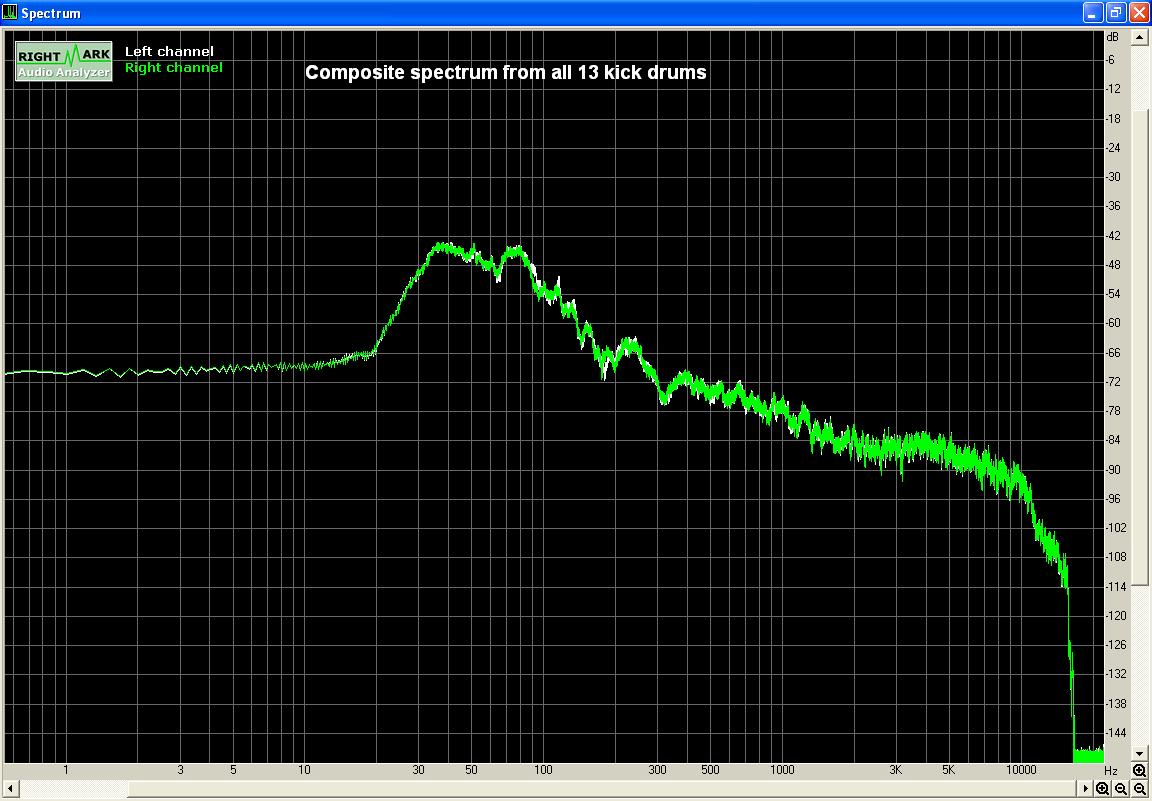Click the horizontal scrollbar right arrow

[x=1085, y=789]
